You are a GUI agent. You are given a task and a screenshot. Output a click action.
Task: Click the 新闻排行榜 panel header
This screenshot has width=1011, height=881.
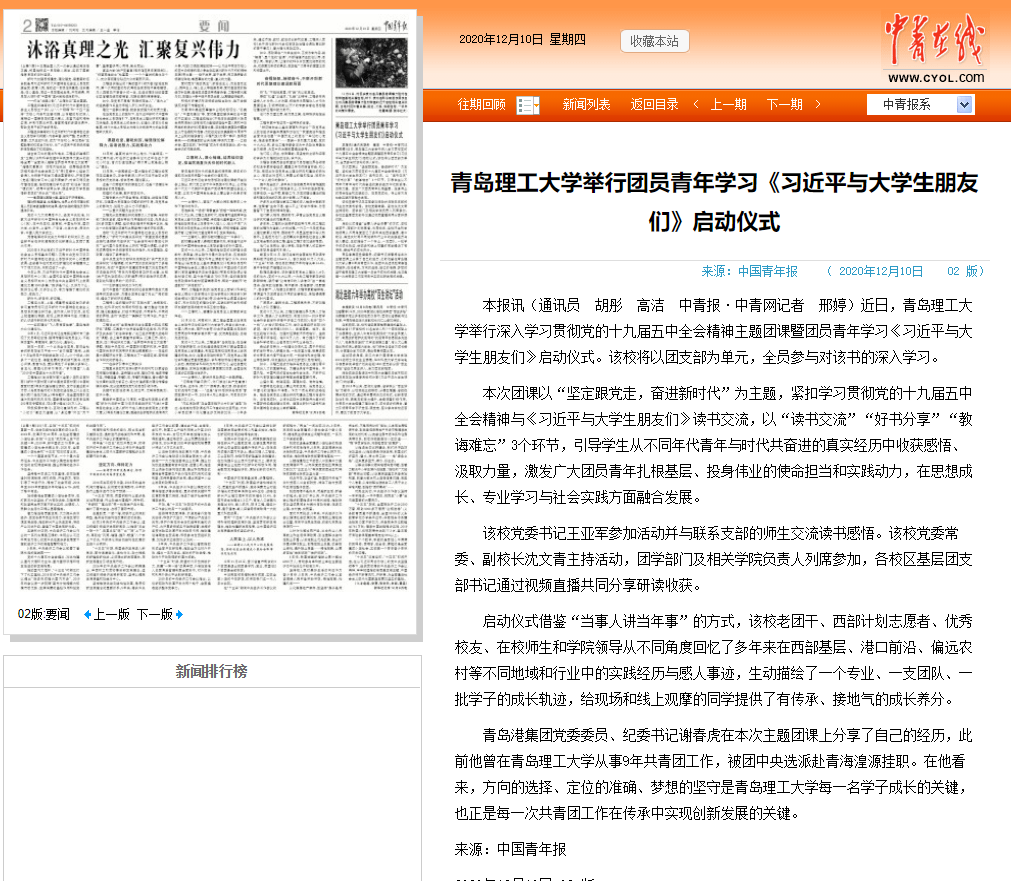[211, 671]
